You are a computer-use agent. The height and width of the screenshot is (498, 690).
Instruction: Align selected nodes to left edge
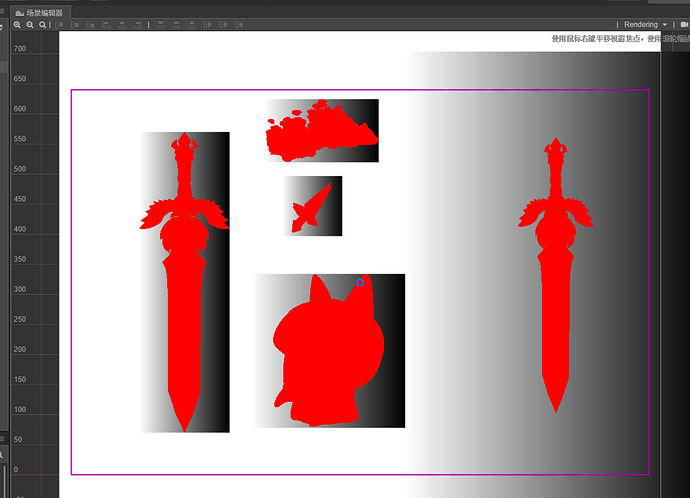pyautogui.click(x=106, y=25)
